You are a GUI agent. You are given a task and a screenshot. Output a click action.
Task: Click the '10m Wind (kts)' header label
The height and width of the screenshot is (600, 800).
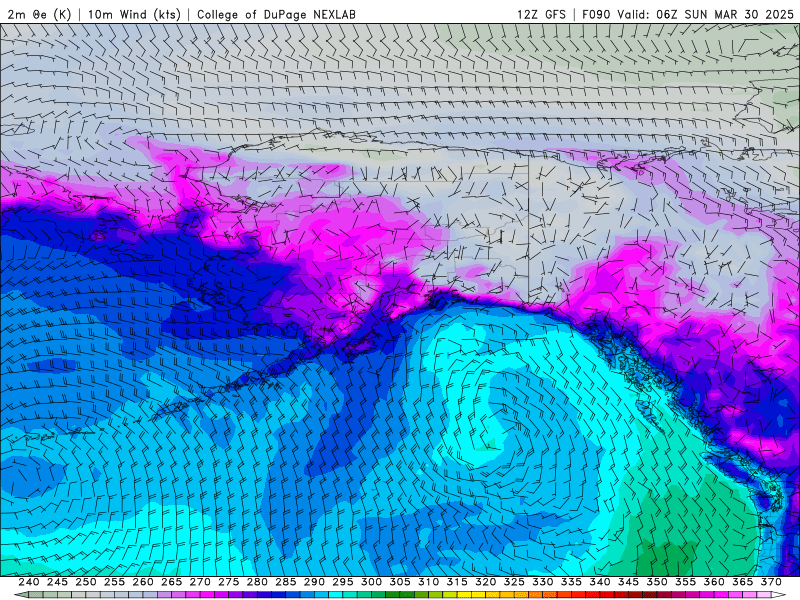(134, 14)
